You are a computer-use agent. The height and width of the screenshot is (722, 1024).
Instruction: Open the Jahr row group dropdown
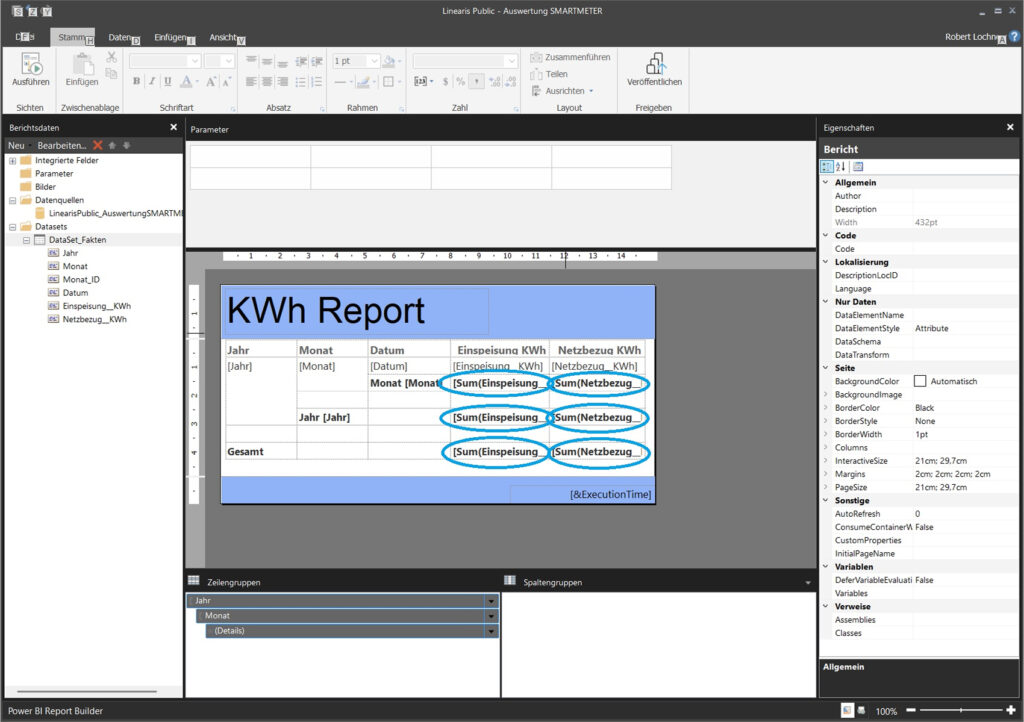(491, 601)
